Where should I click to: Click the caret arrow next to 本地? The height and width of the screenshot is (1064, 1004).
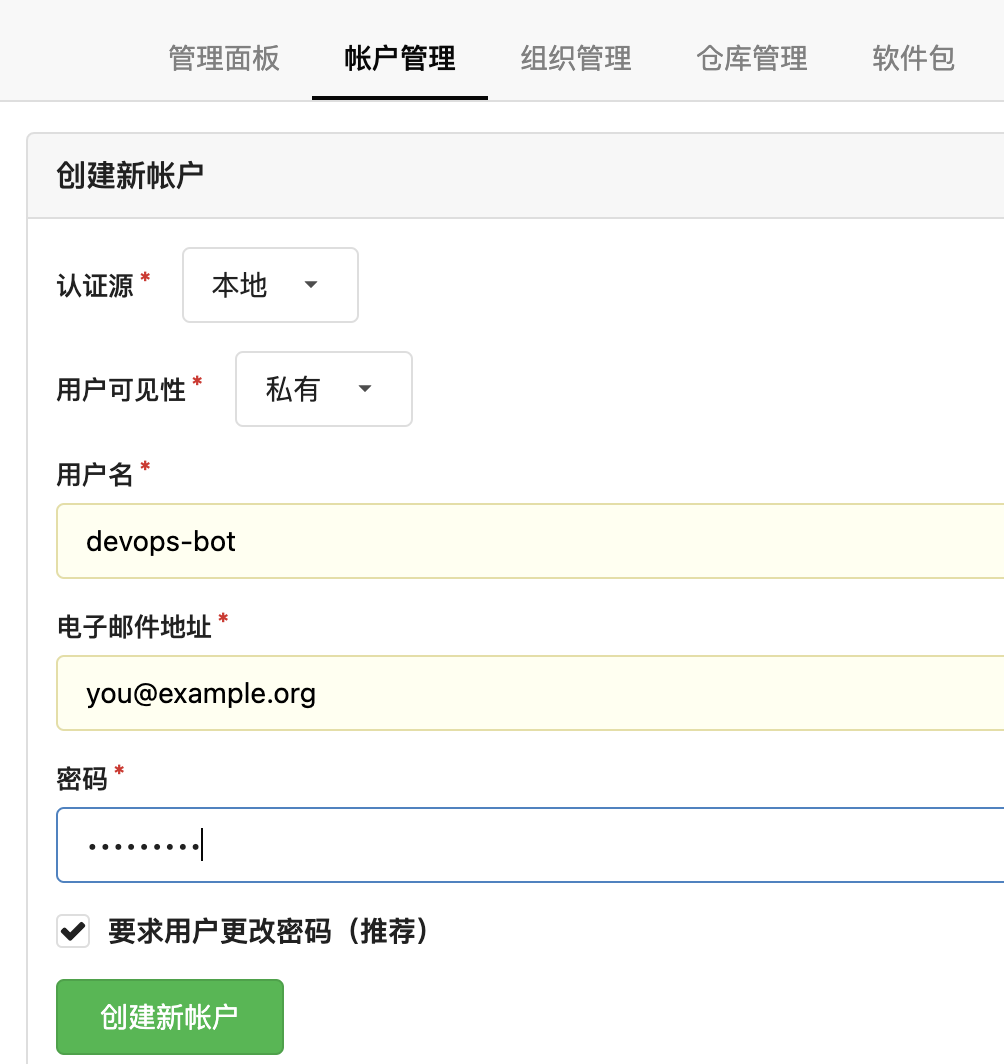(x=311, y=285)
